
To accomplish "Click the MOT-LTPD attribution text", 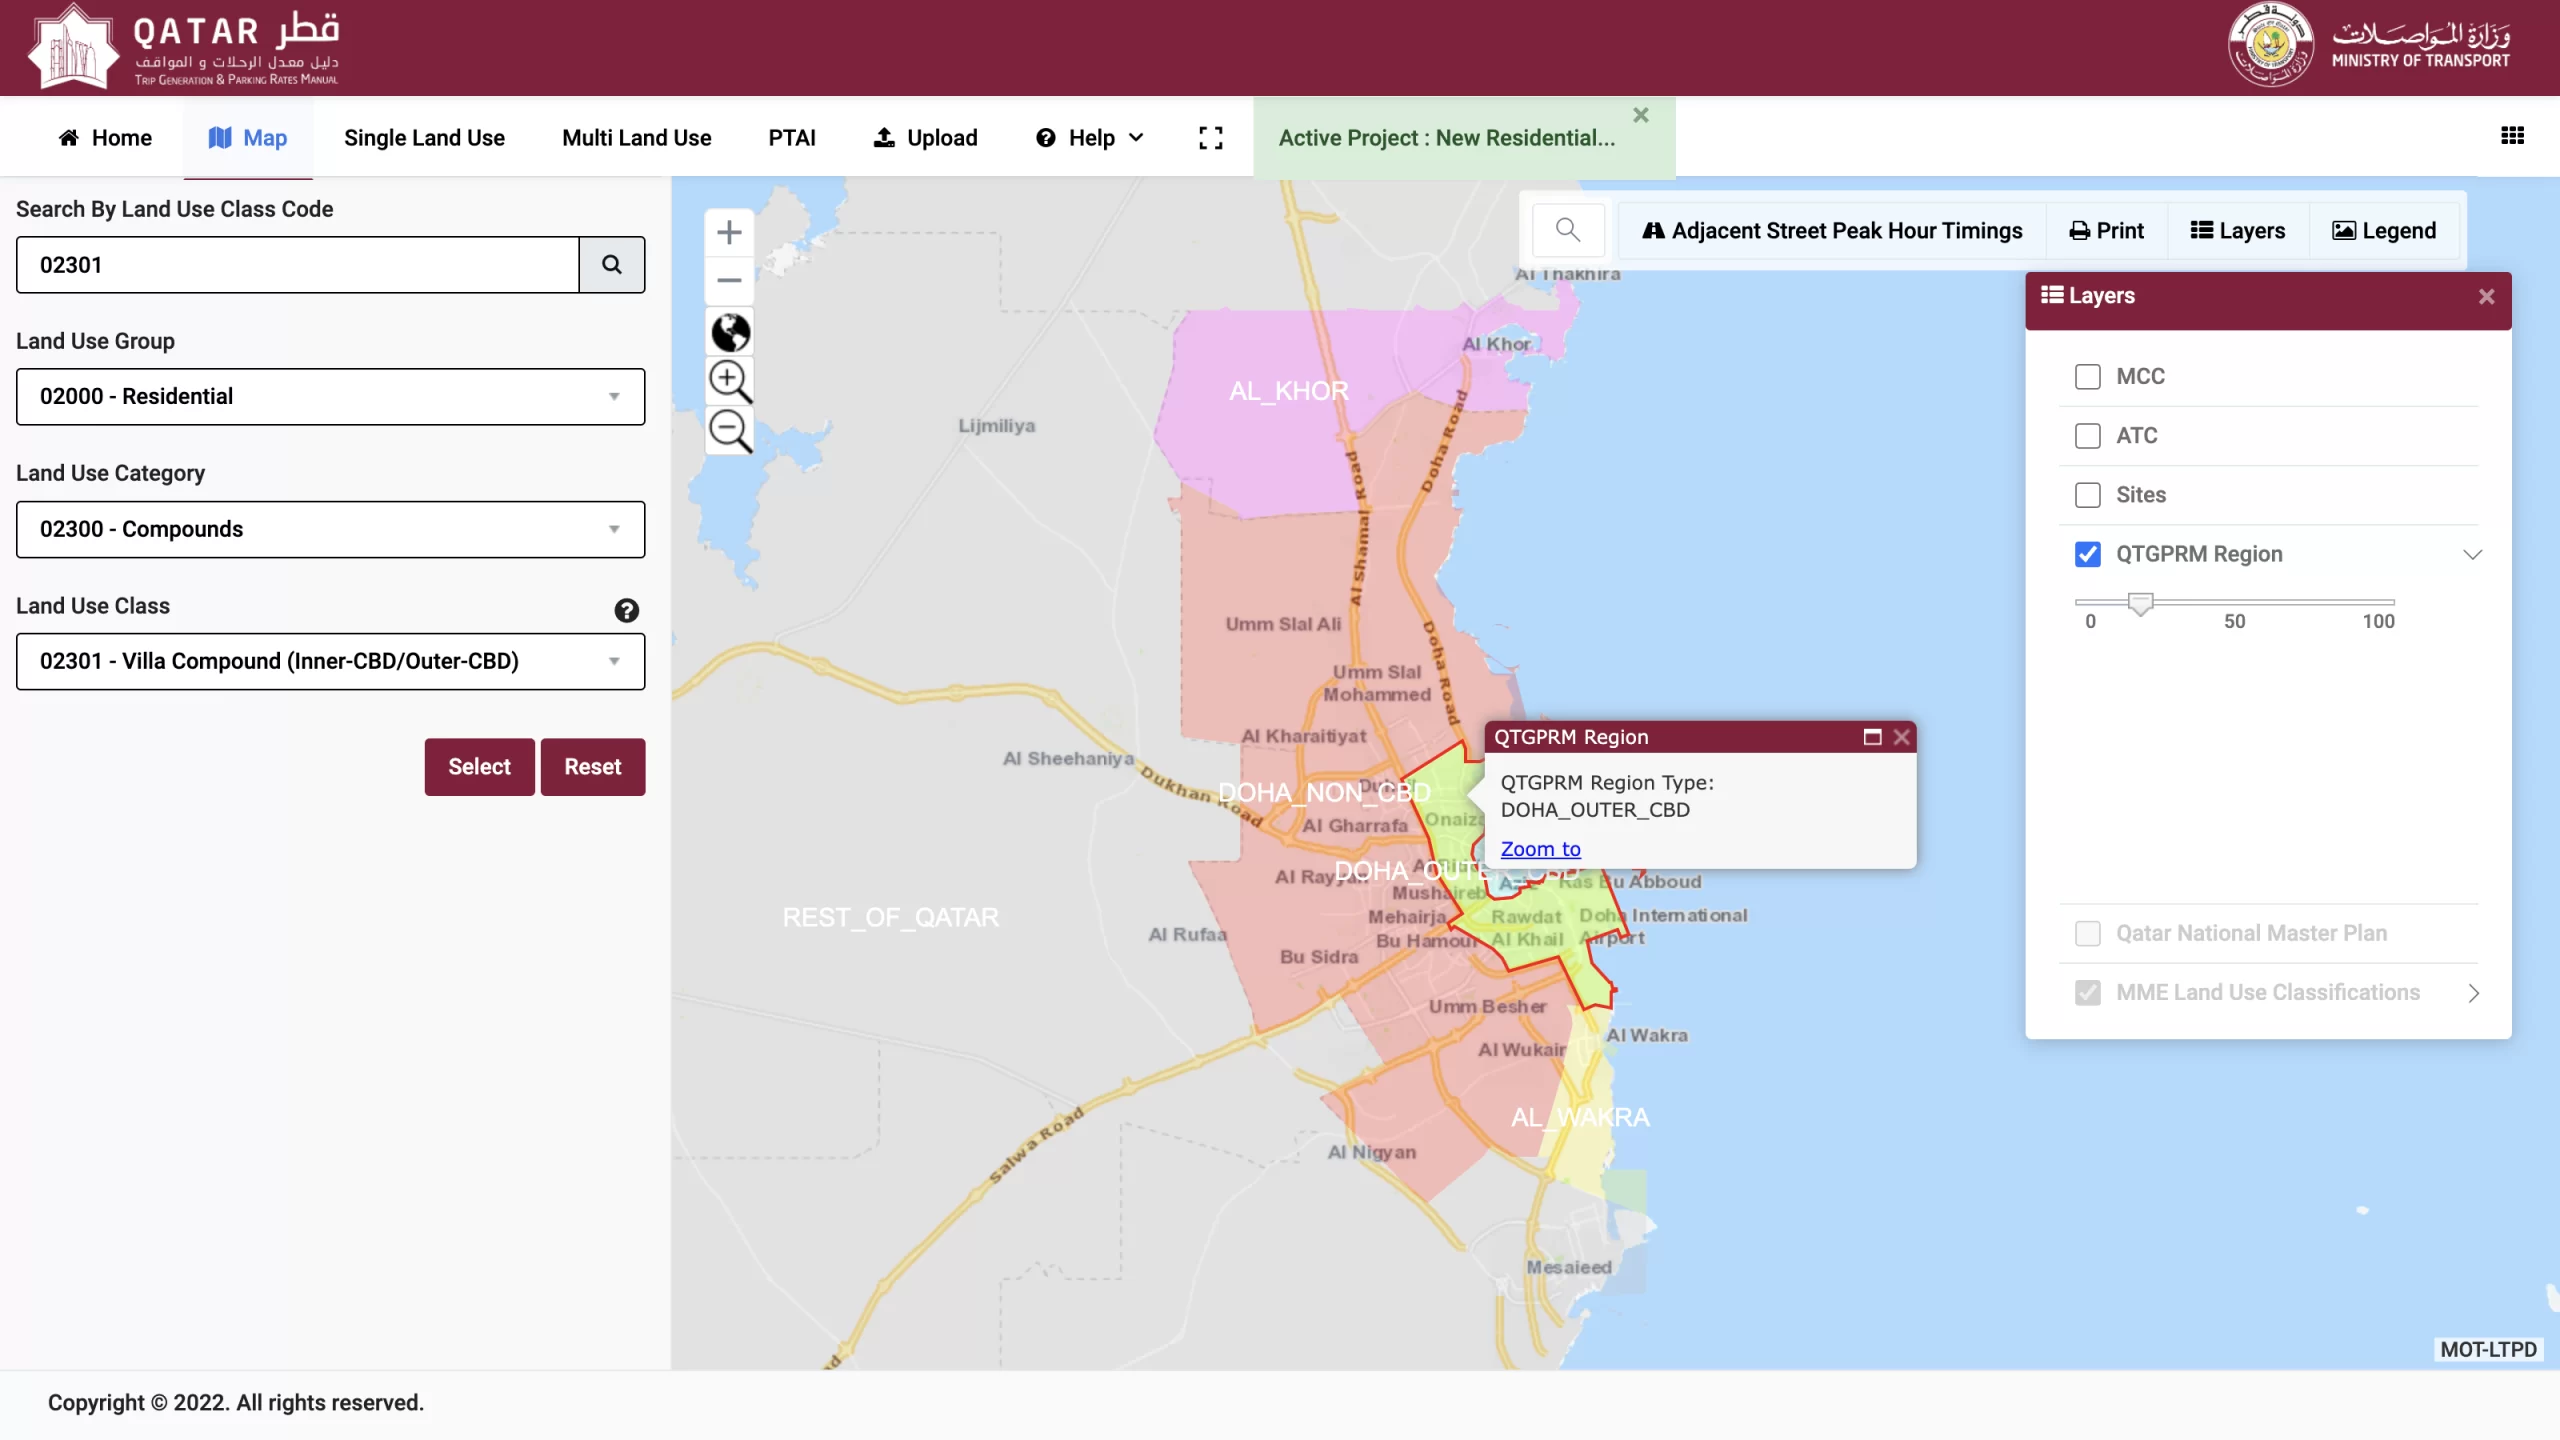I will (2488, 1350).
